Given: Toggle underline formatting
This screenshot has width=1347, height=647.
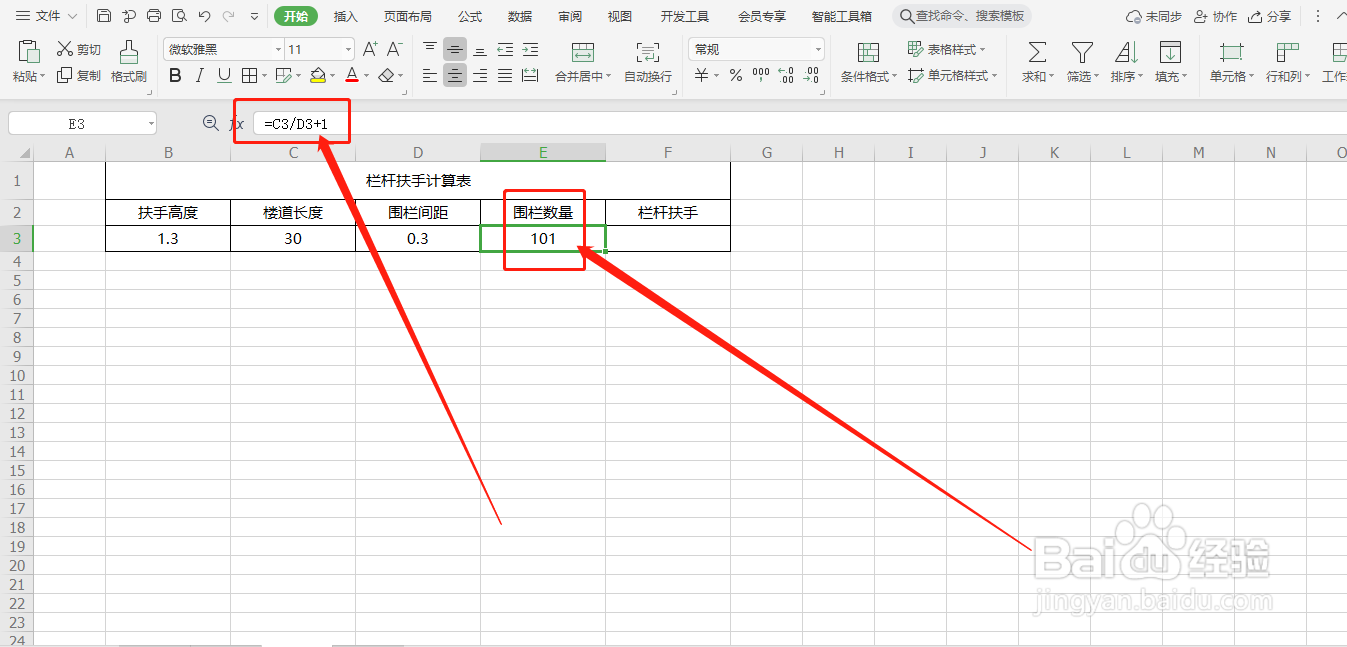Looking at the screenshot, I should point(224,75).
